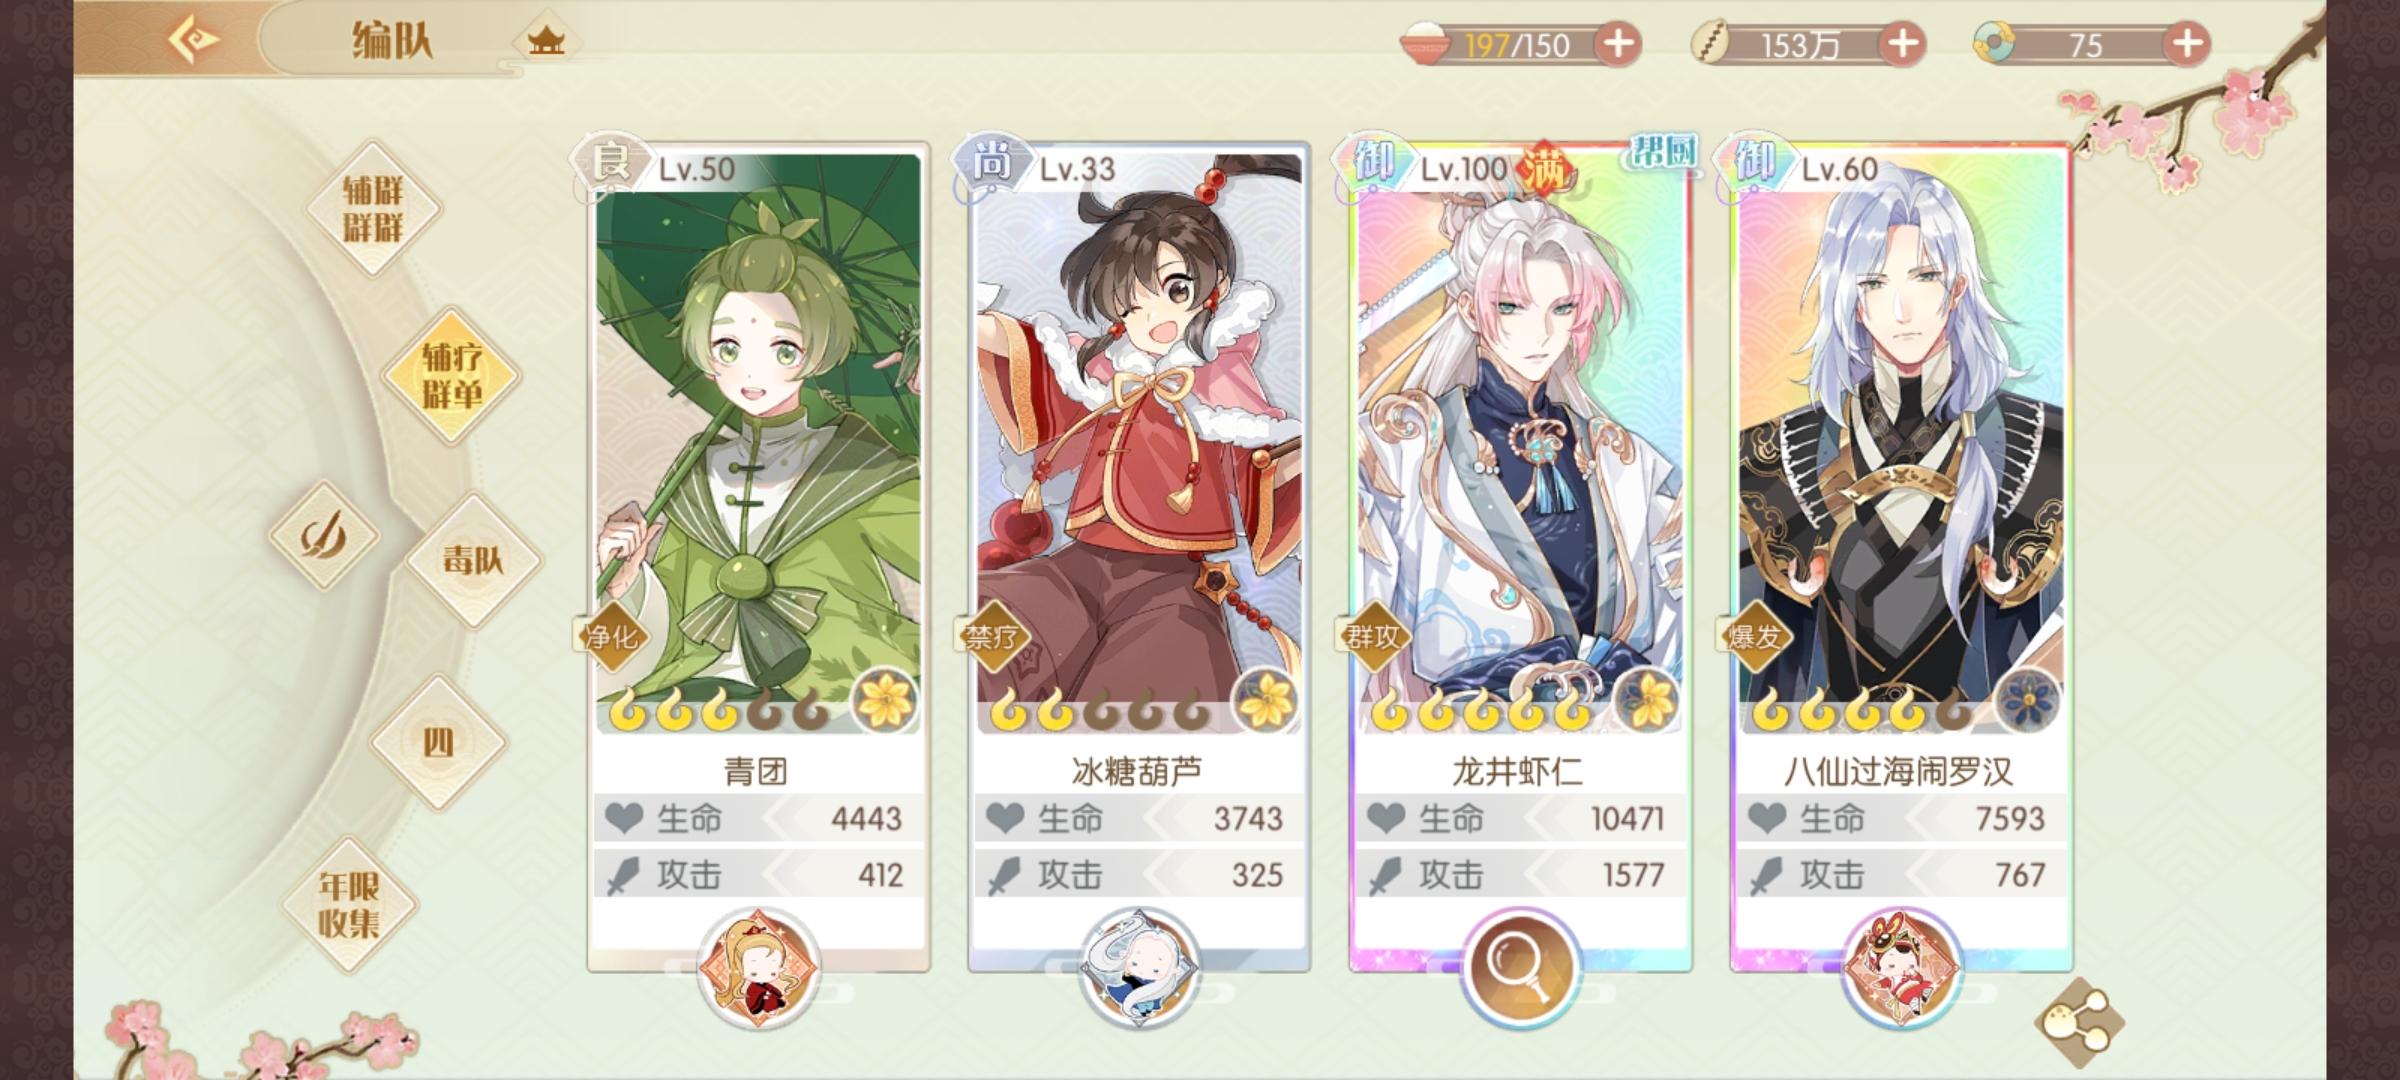The image size is (2400, 1080).
Task: Open the share icon at bottom right
Action: (x=2078, y=1022)
